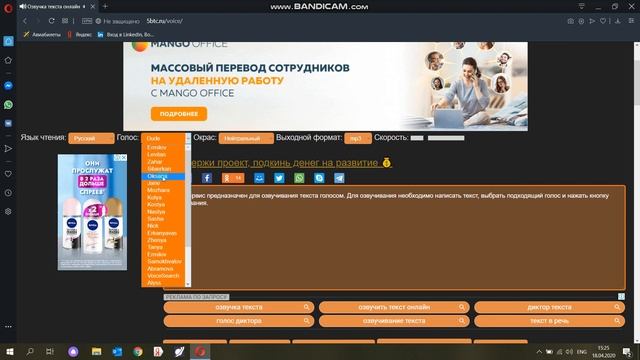The width and height of the screenshot is (640, 360).
Task: Click the озвучка текста search suggestion
Action: pyautogui.click(x=239, y=307)
